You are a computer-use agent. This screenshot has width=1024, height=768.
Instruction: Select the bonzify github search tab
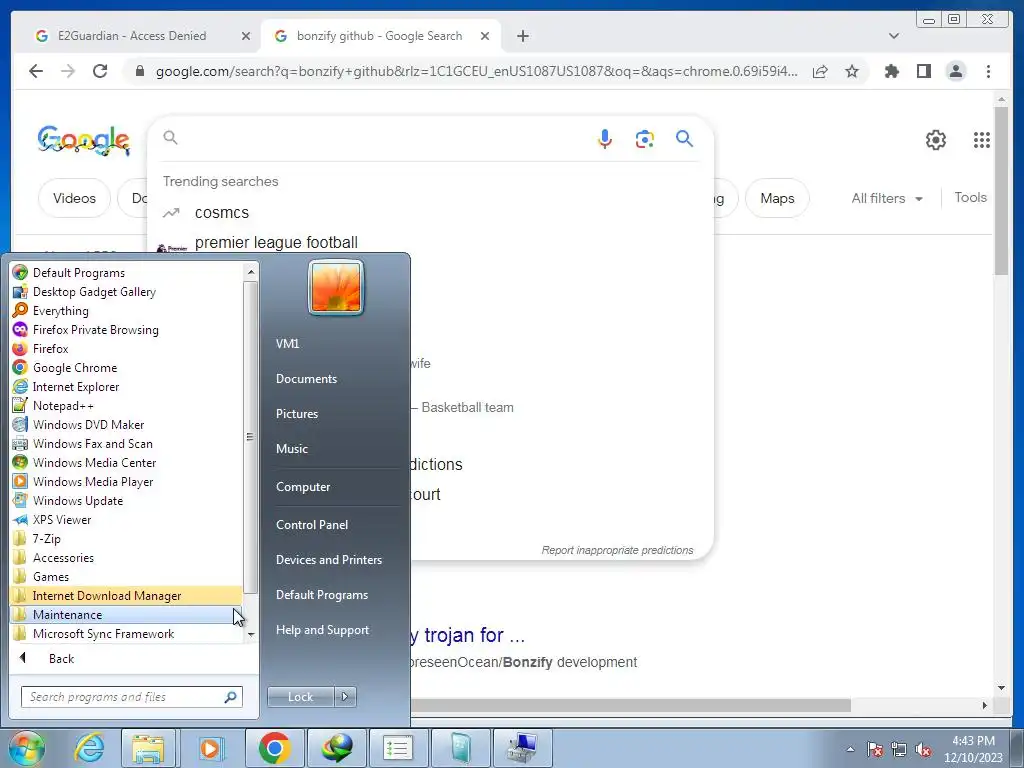pyautogui.click(x=381, y=36)
